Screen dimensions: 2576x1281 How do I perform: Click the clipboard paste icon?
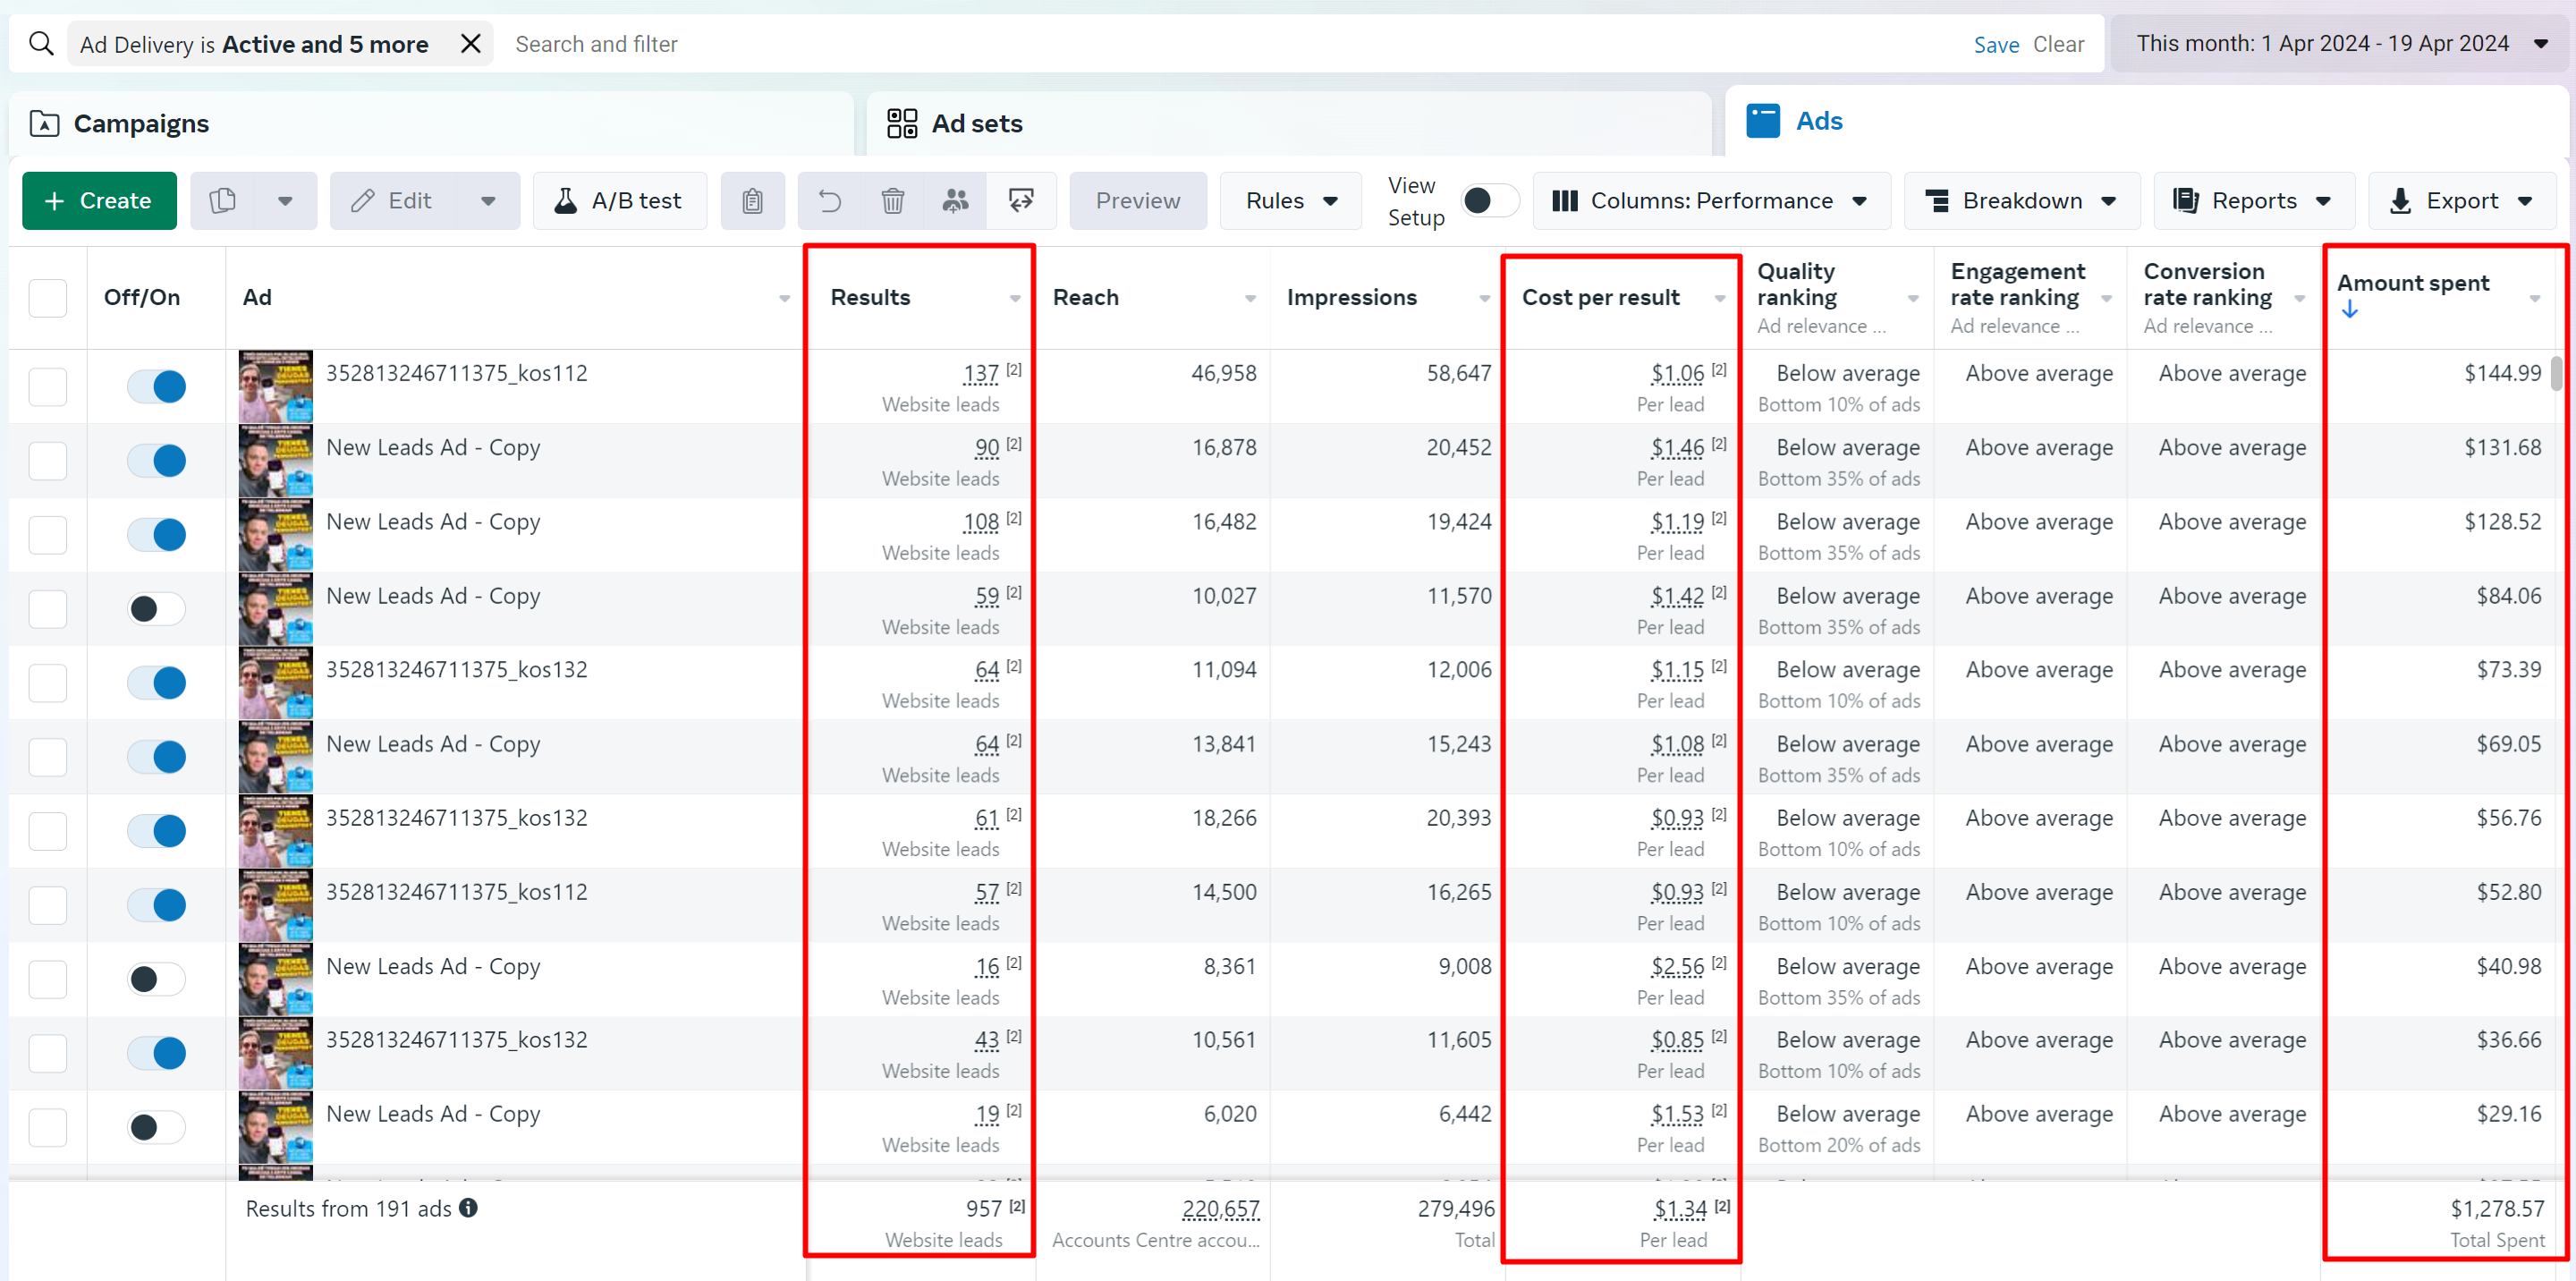(753, 201)
